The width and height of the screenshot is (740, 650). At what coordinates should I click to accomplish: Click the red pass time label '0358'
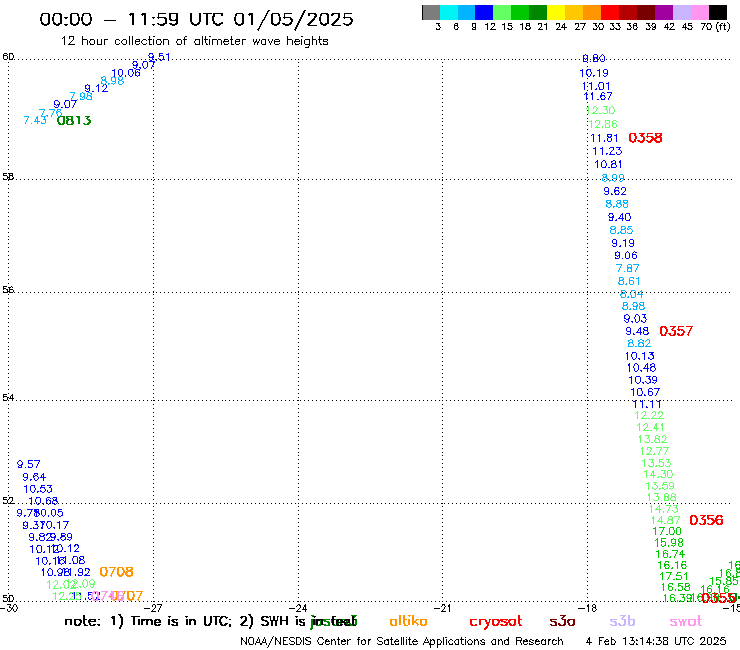pyautogui.click(x=645, y=138)
